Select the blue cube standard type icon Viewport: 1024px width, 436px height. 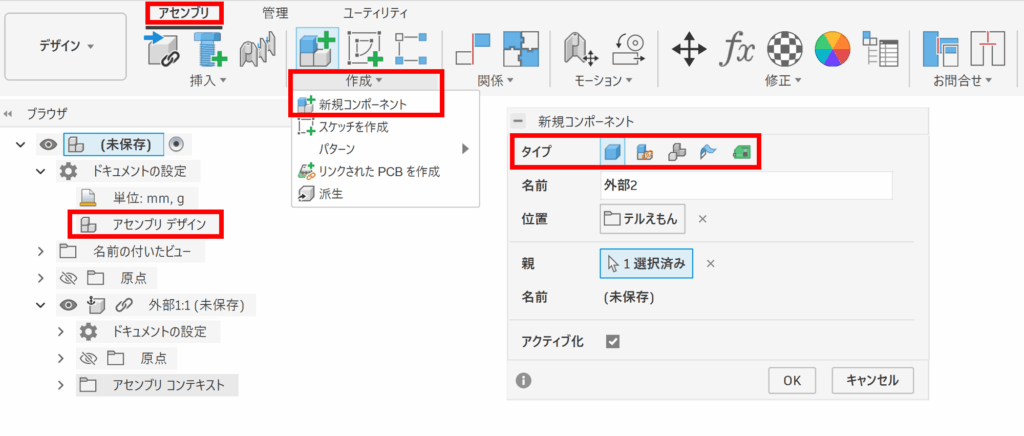[x=612, y=153]
